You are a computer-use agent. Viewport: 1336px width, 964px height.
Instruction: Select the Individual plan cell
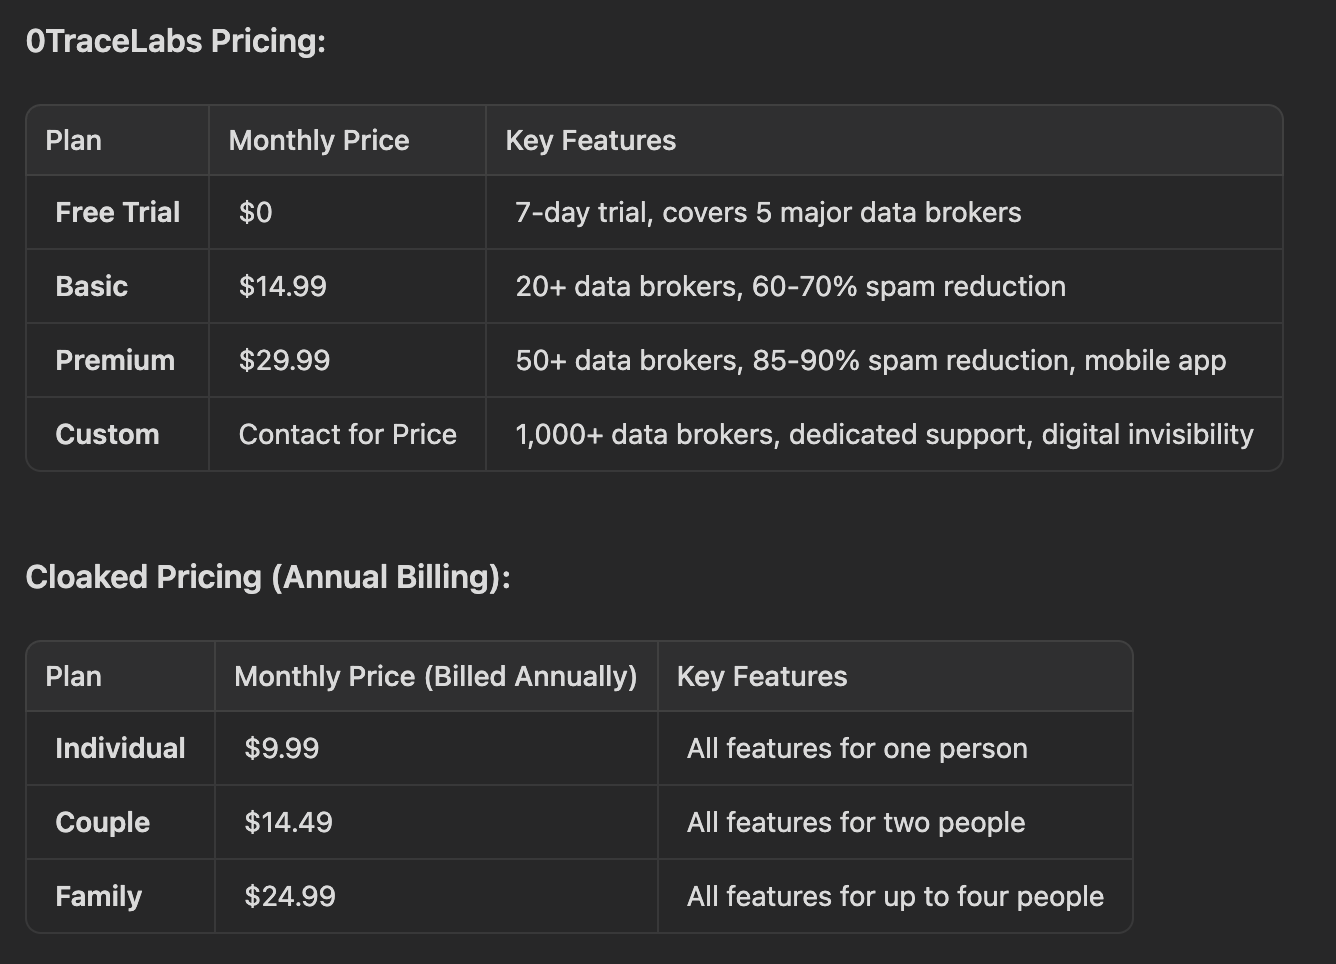click(120, 748)
